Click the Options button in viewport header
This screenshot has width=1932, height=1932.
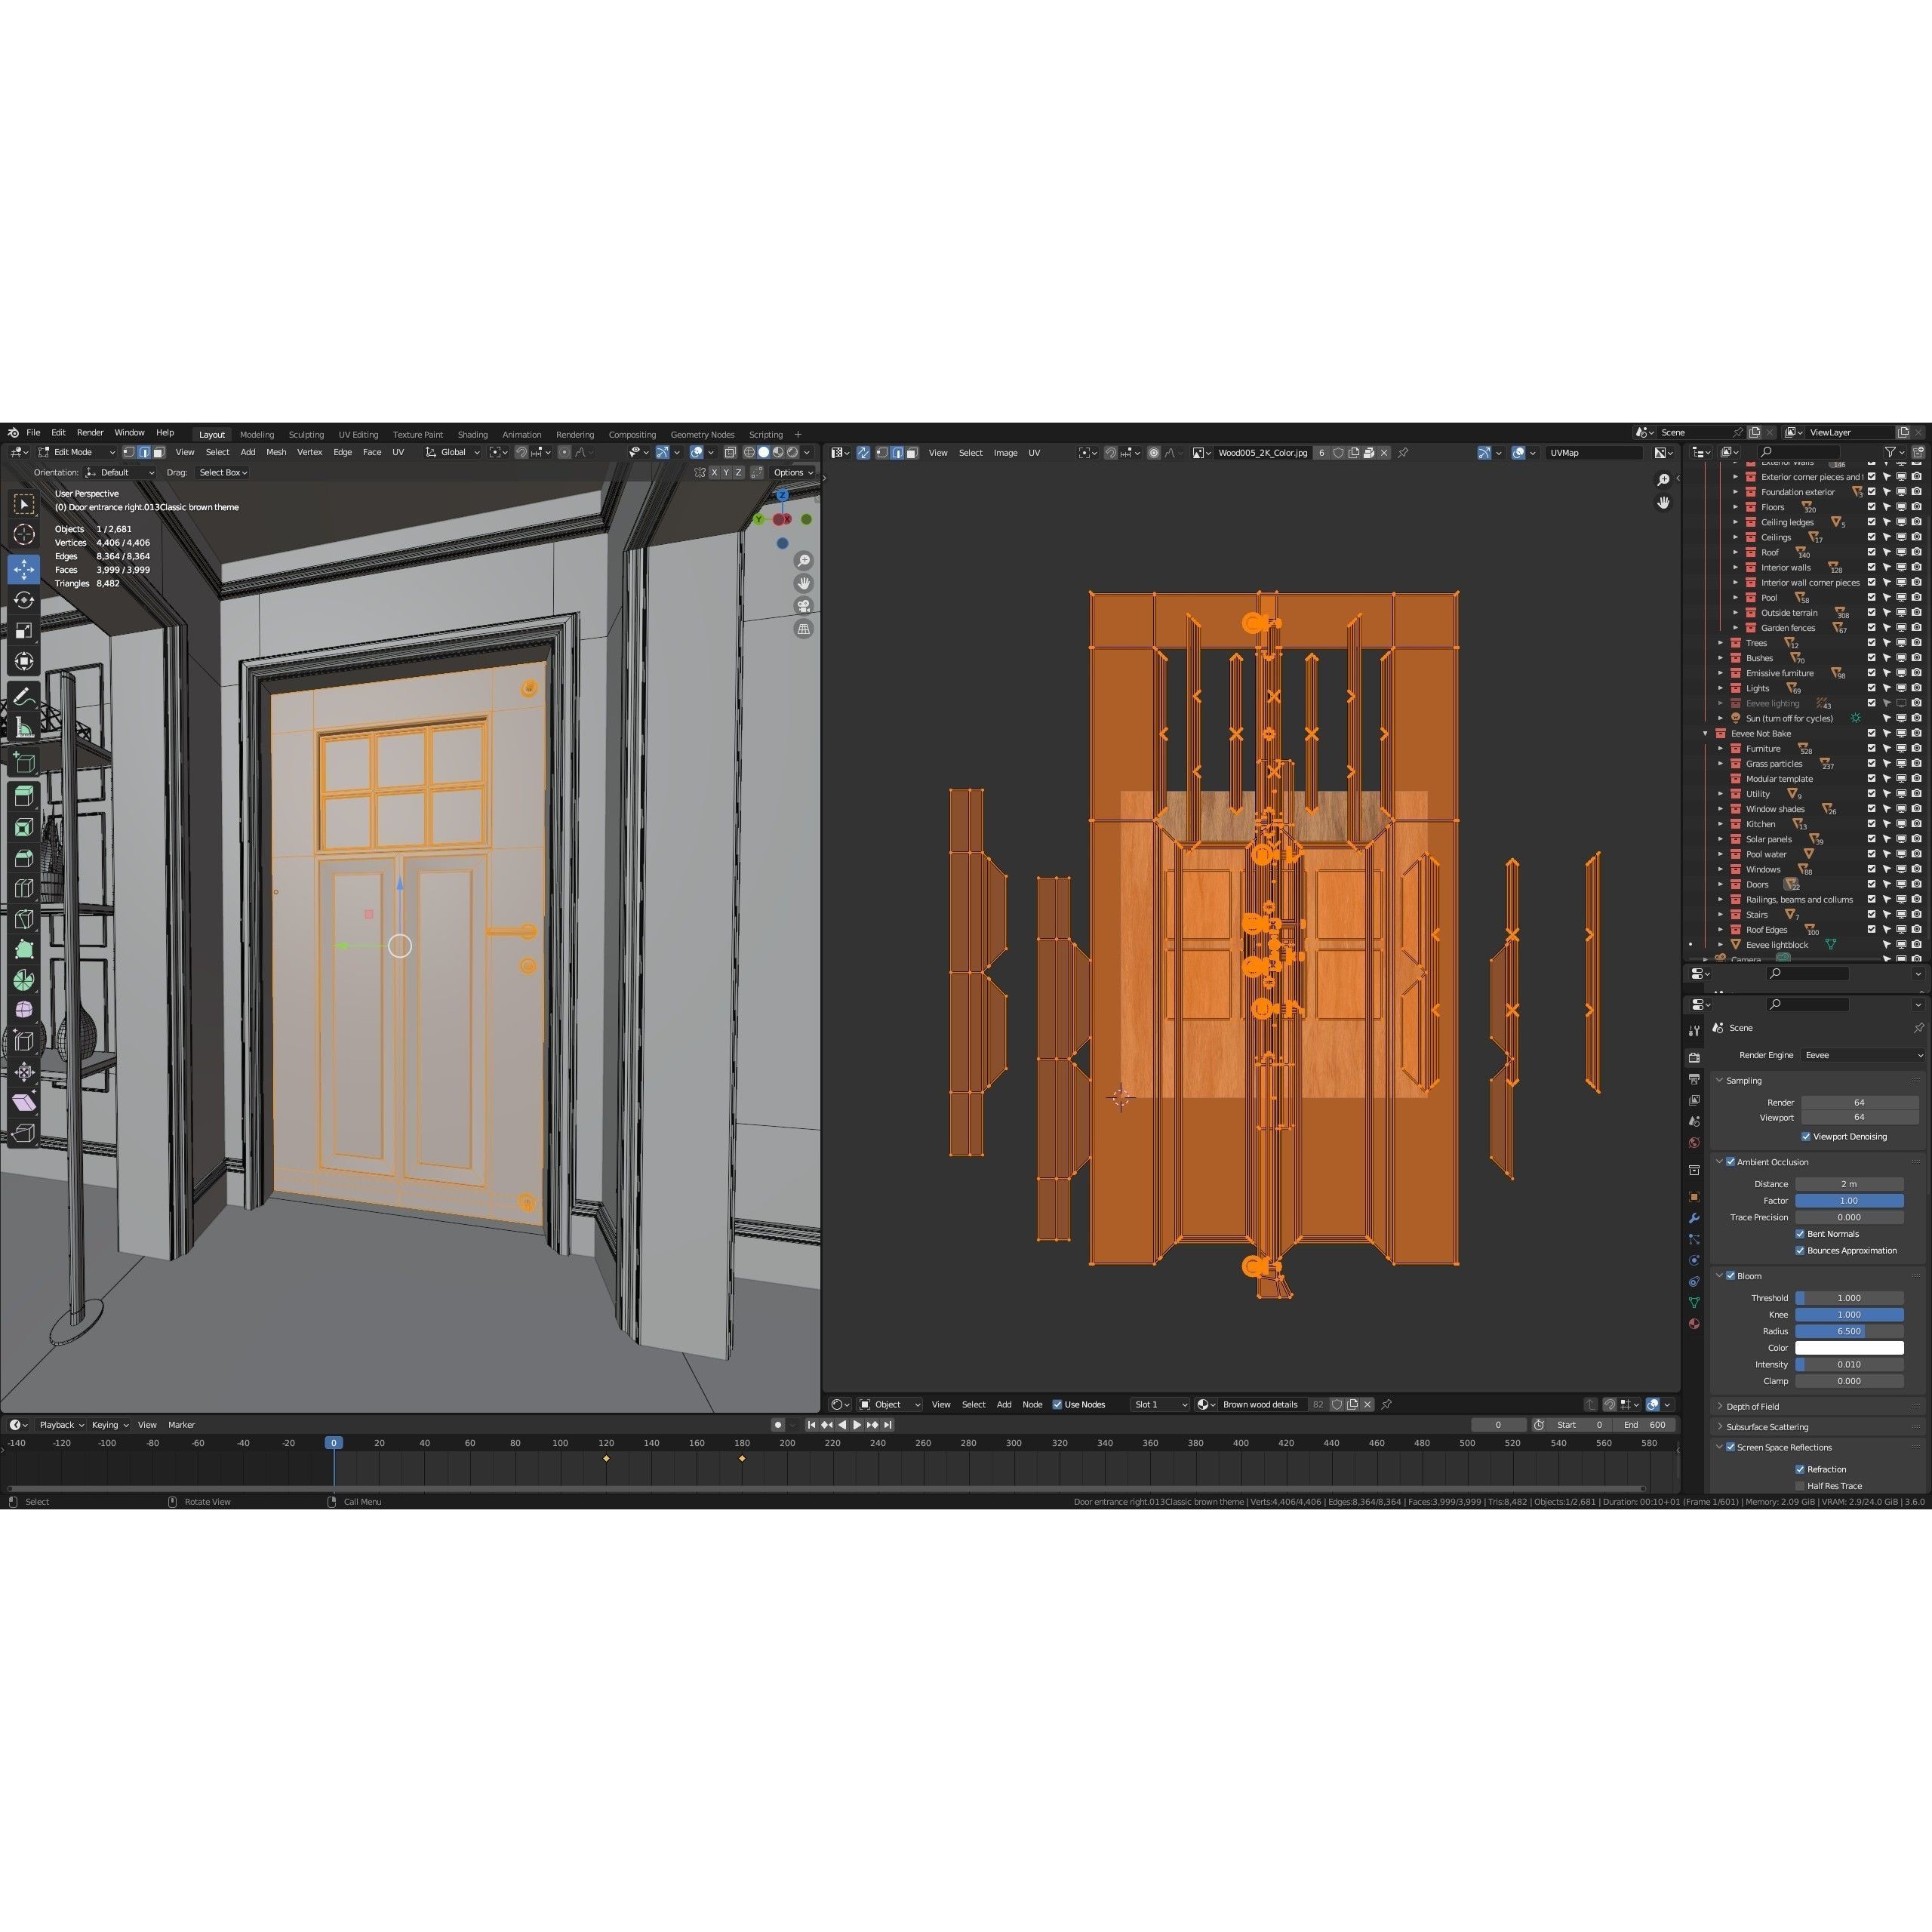tap(790, 471)
